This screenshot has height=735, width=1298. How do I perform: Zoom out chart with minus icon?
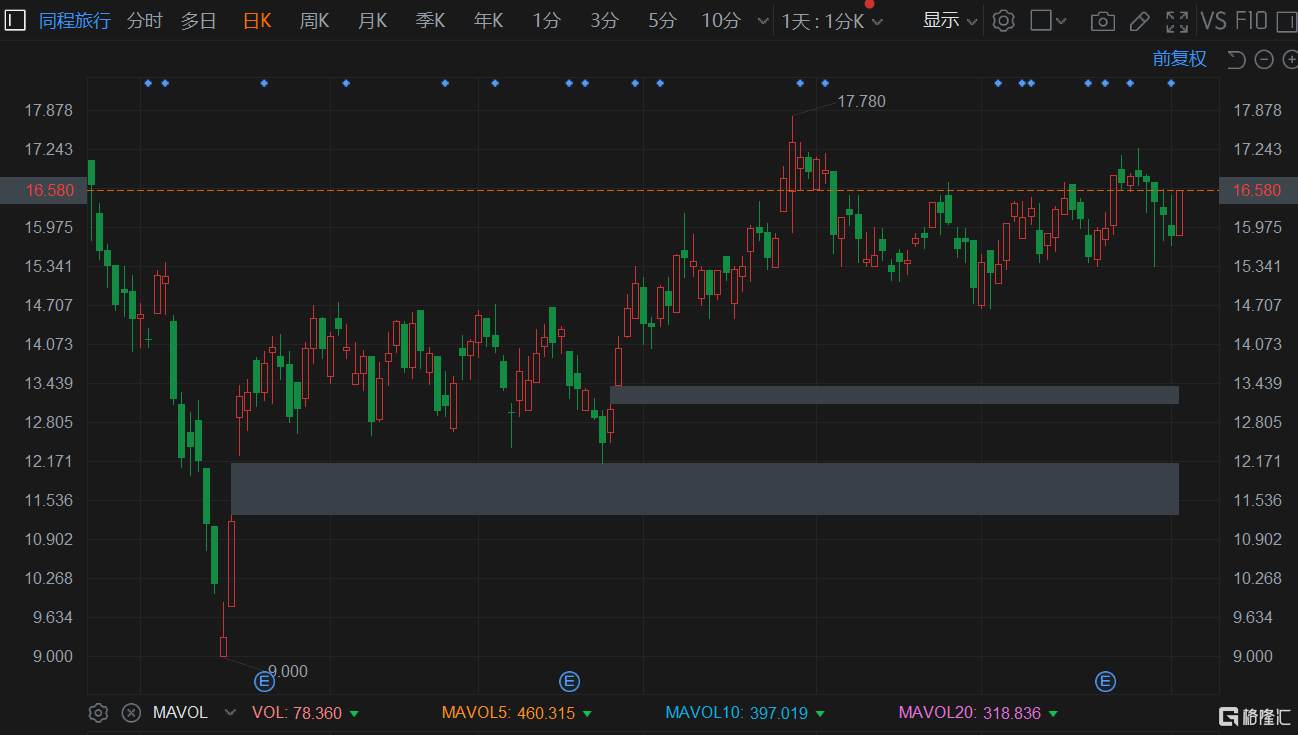(1263, 60)
